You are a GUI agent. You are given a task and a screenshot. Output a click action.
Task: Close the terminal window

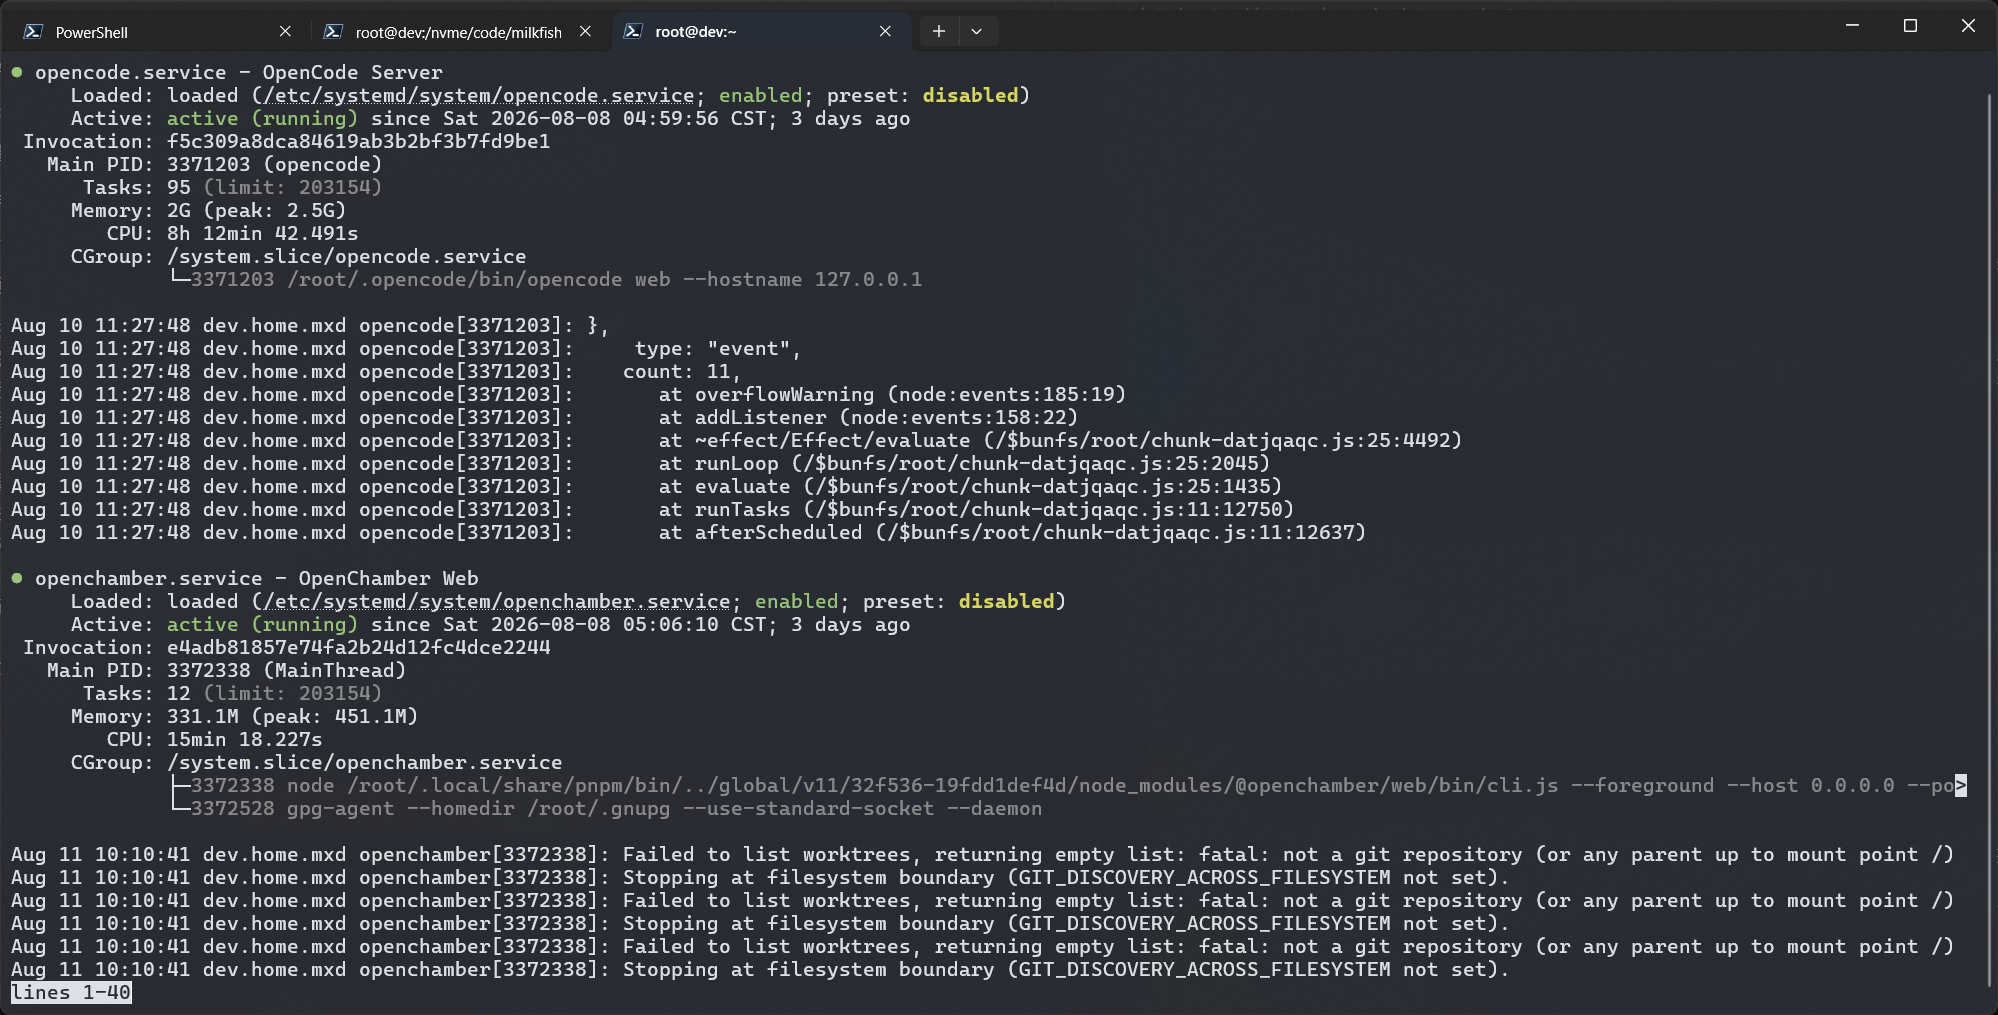(1968, 26)
